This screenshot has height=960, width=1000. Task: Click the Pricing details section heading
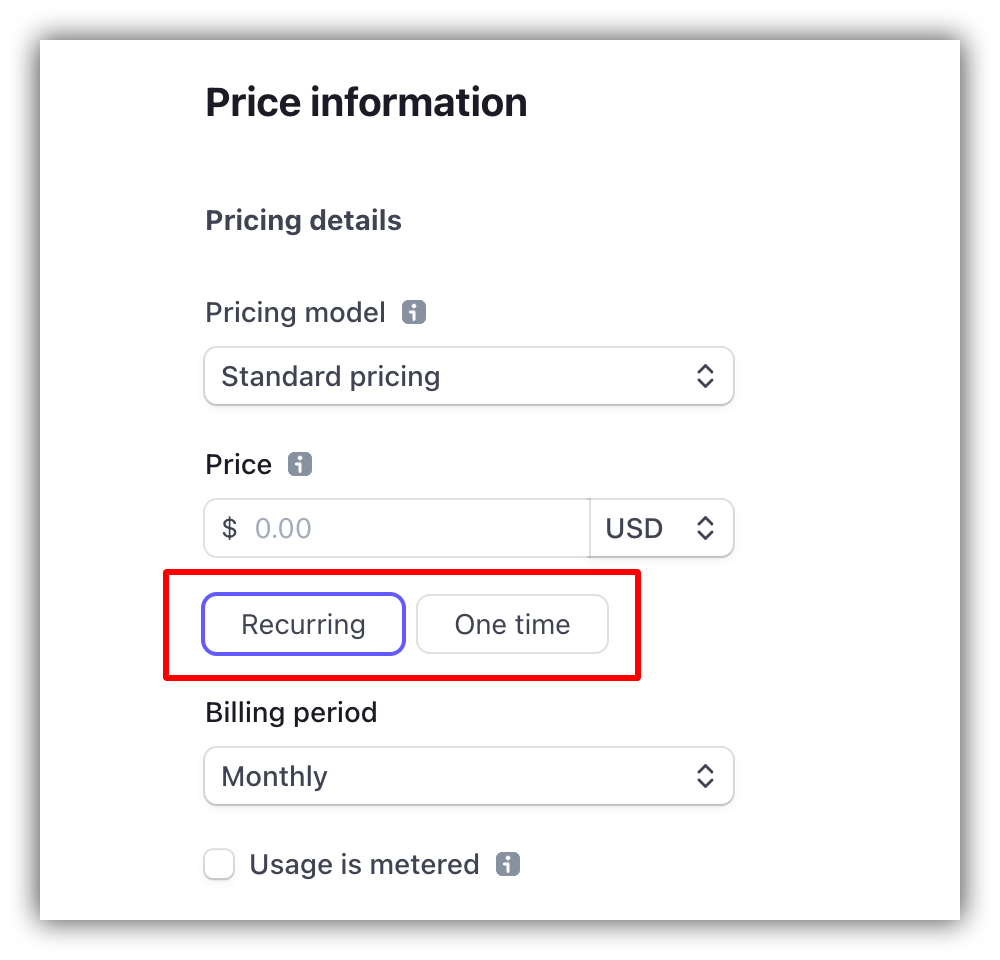303,220
